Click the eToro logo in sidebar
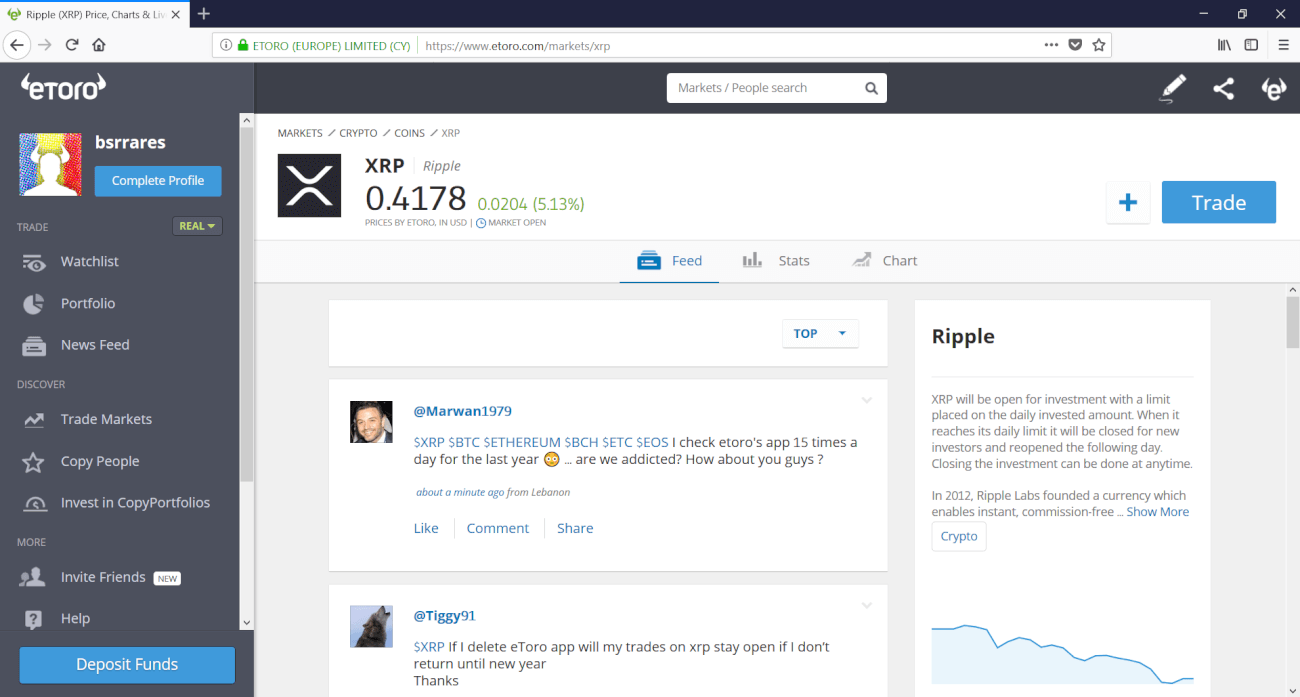Viewport: 1300px width, 697px height. click(63, 87)
